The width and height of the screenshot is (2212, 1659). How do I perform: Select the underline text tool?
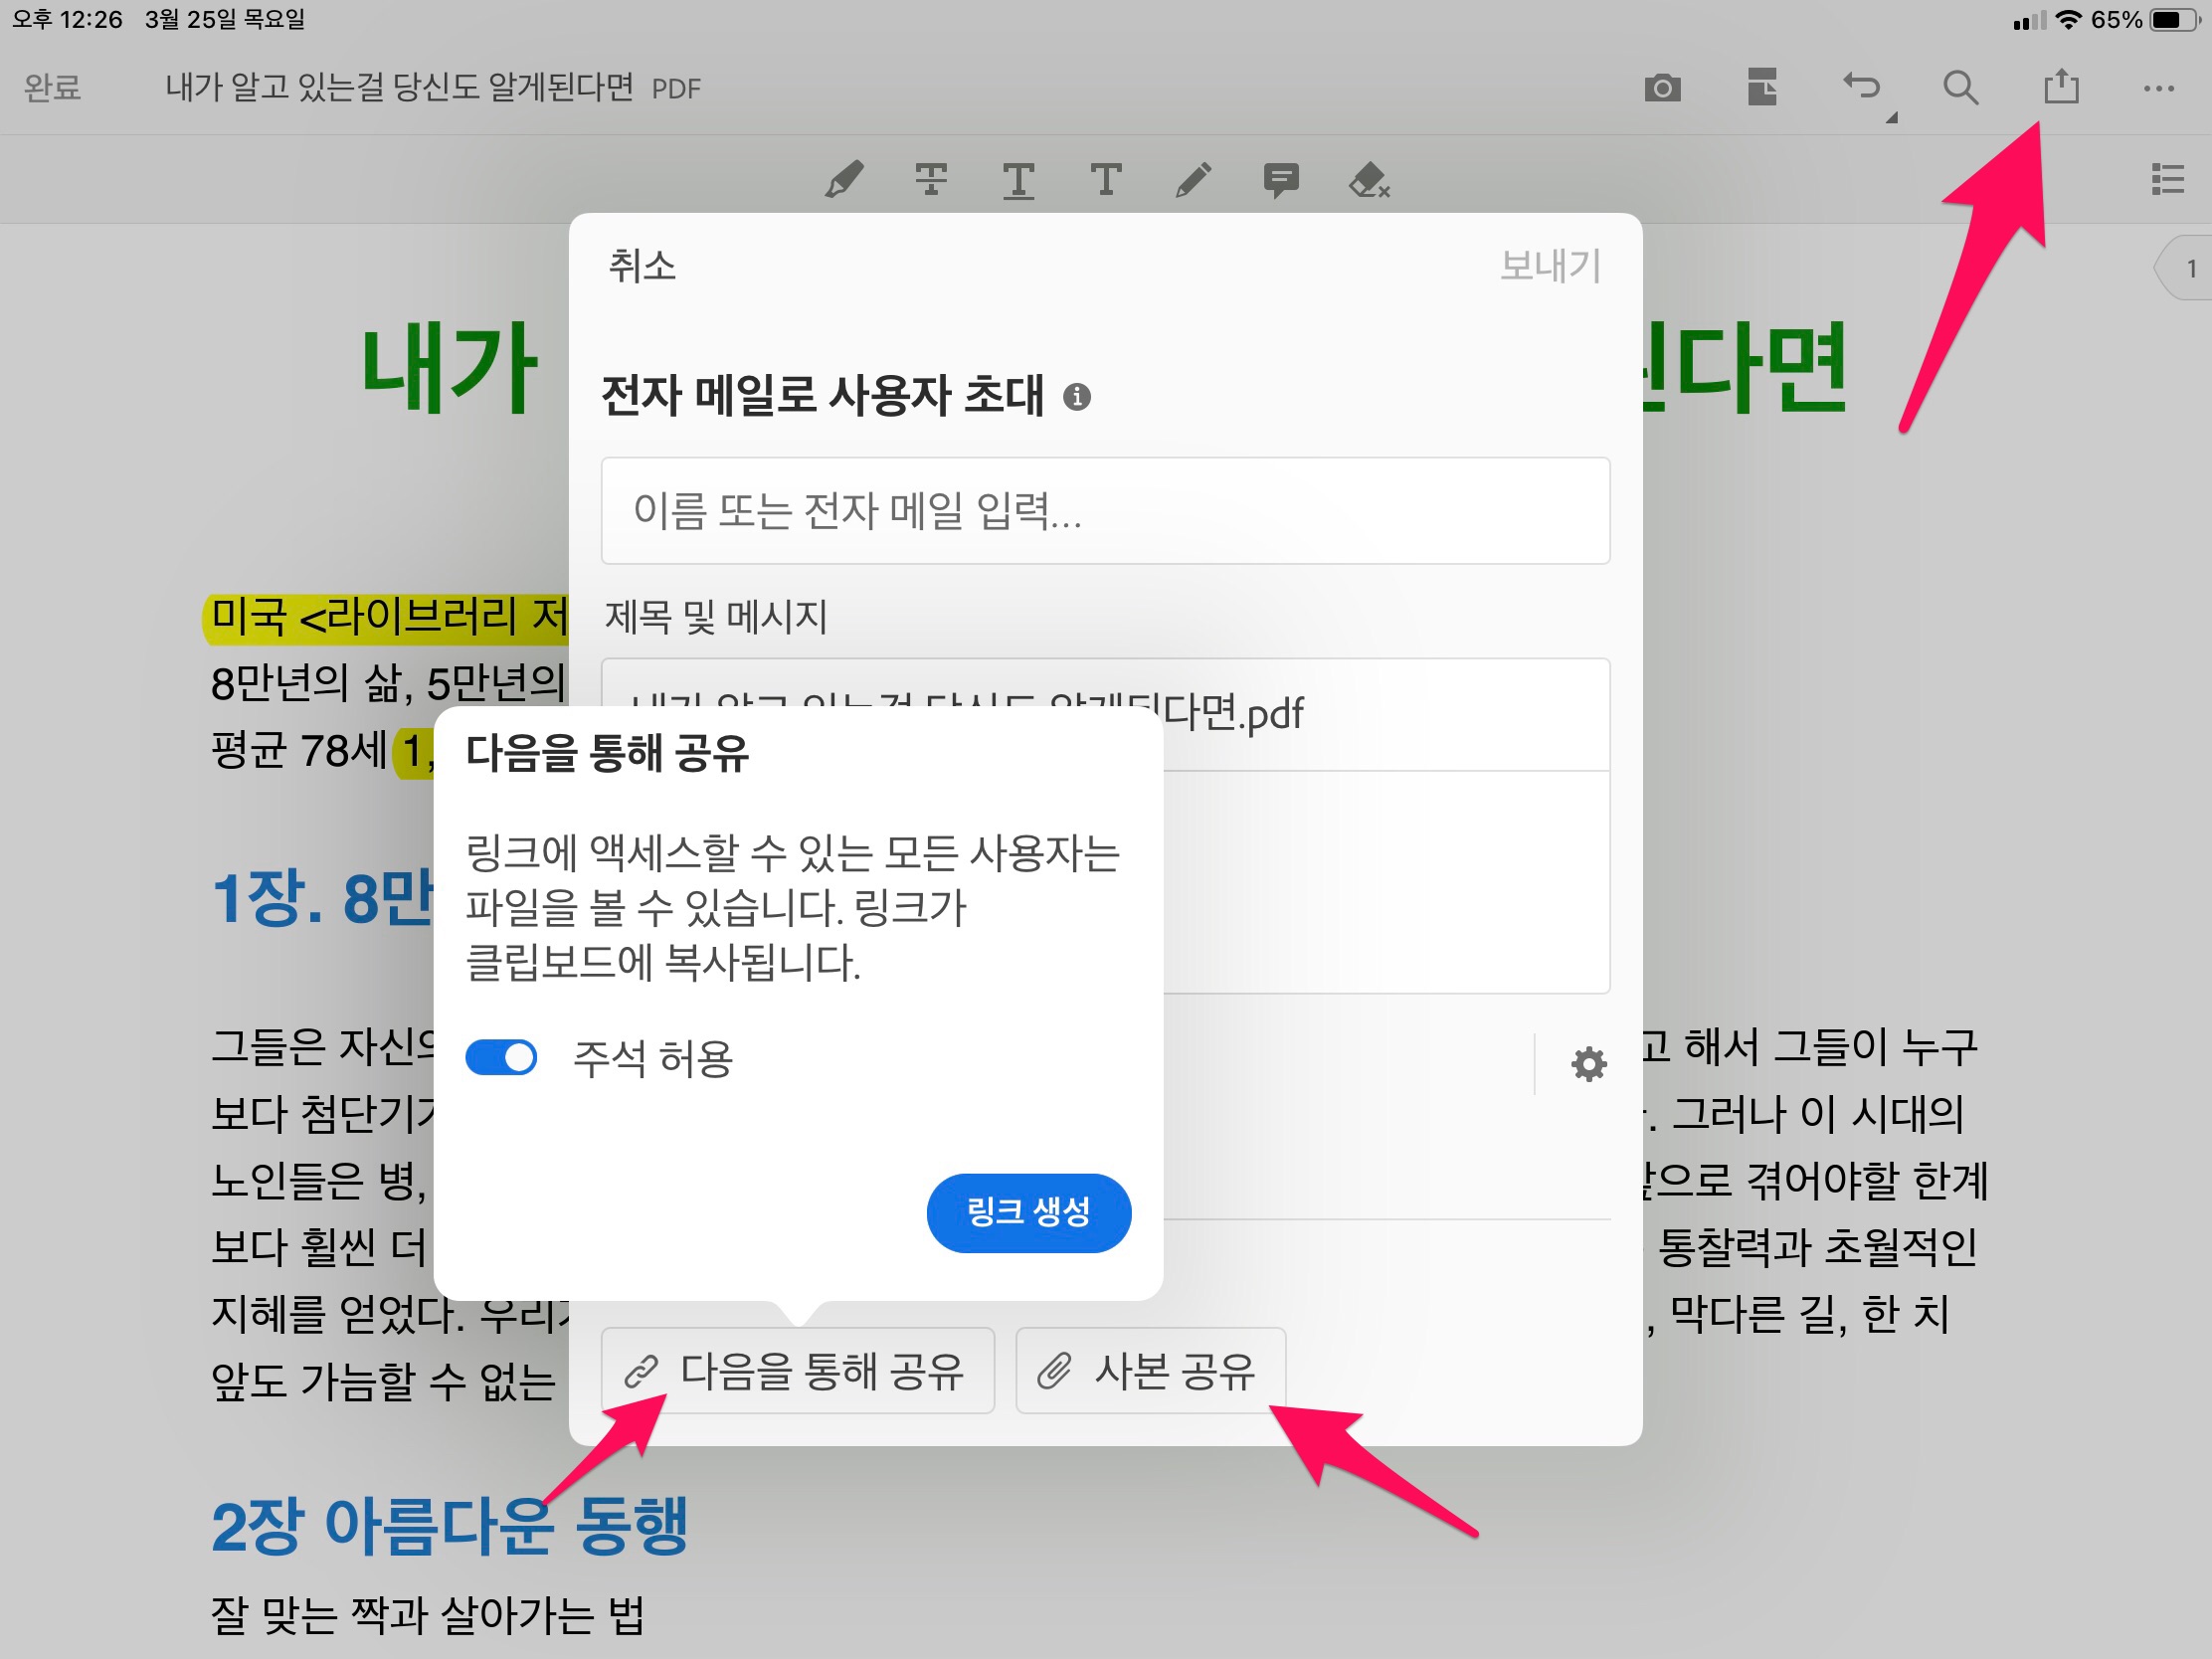pyautogui.click(x=1018, y=181)
